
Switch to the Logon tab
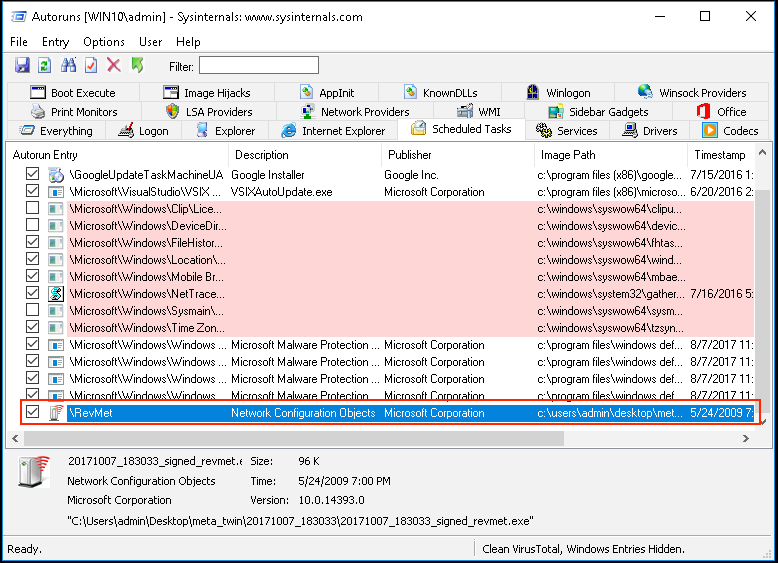point(143,131)
